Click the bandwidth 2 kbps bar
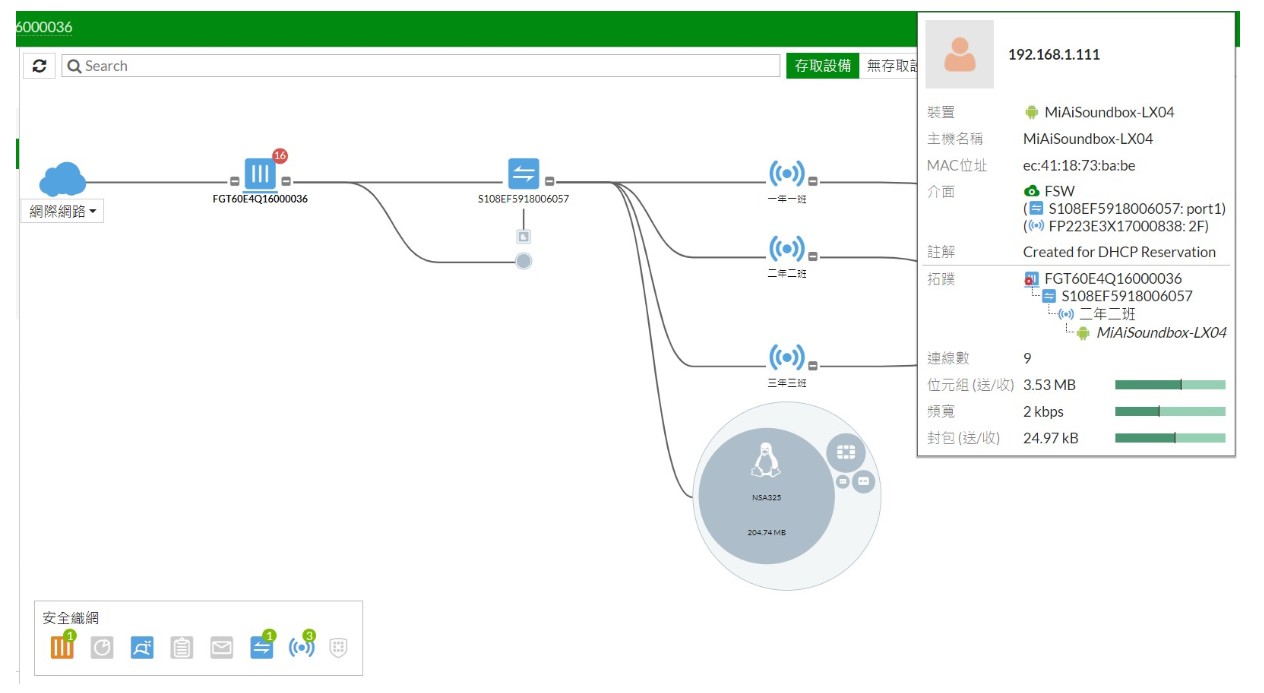 coord(1170,411)
